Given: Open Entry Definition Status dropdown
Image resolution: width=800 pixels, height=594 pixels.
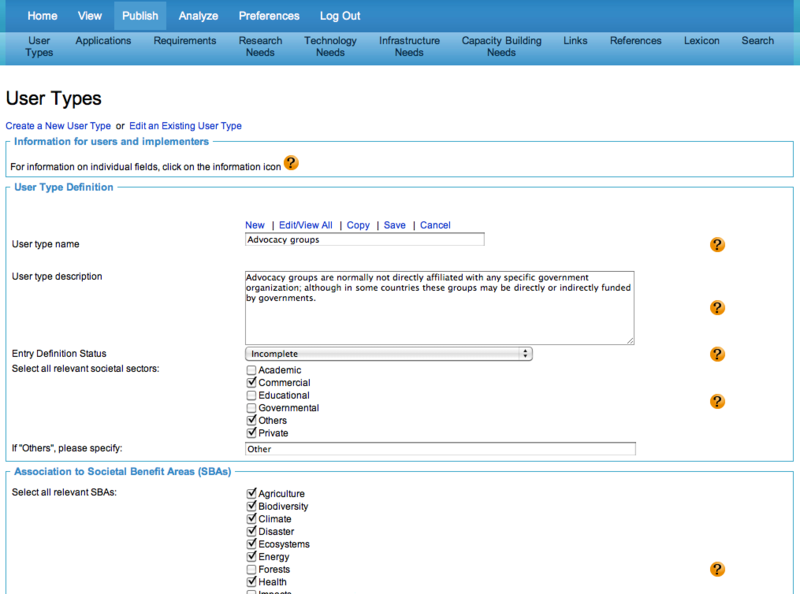Looking at the screenshot, I should [388, 354].
